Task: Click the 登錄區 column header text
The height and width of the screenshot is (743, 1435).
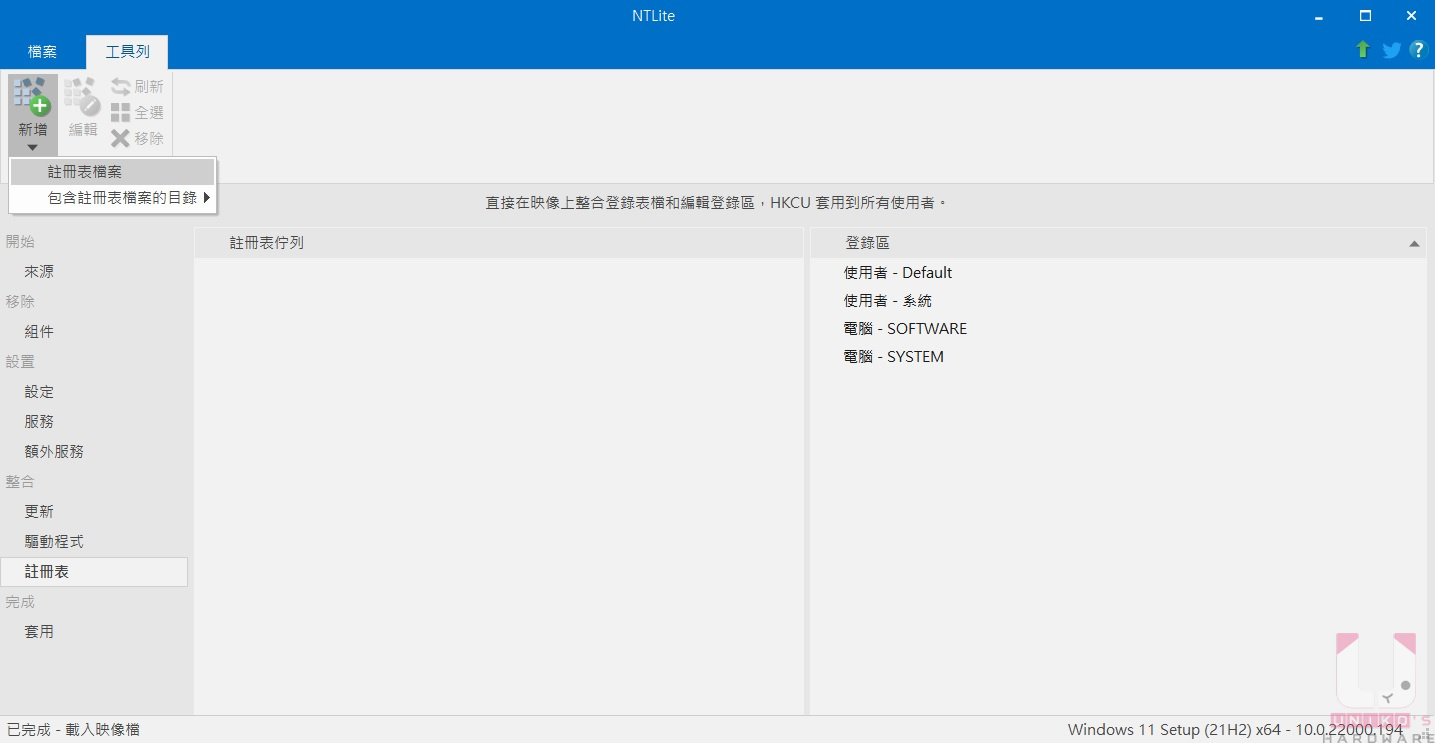Action: 867,243
